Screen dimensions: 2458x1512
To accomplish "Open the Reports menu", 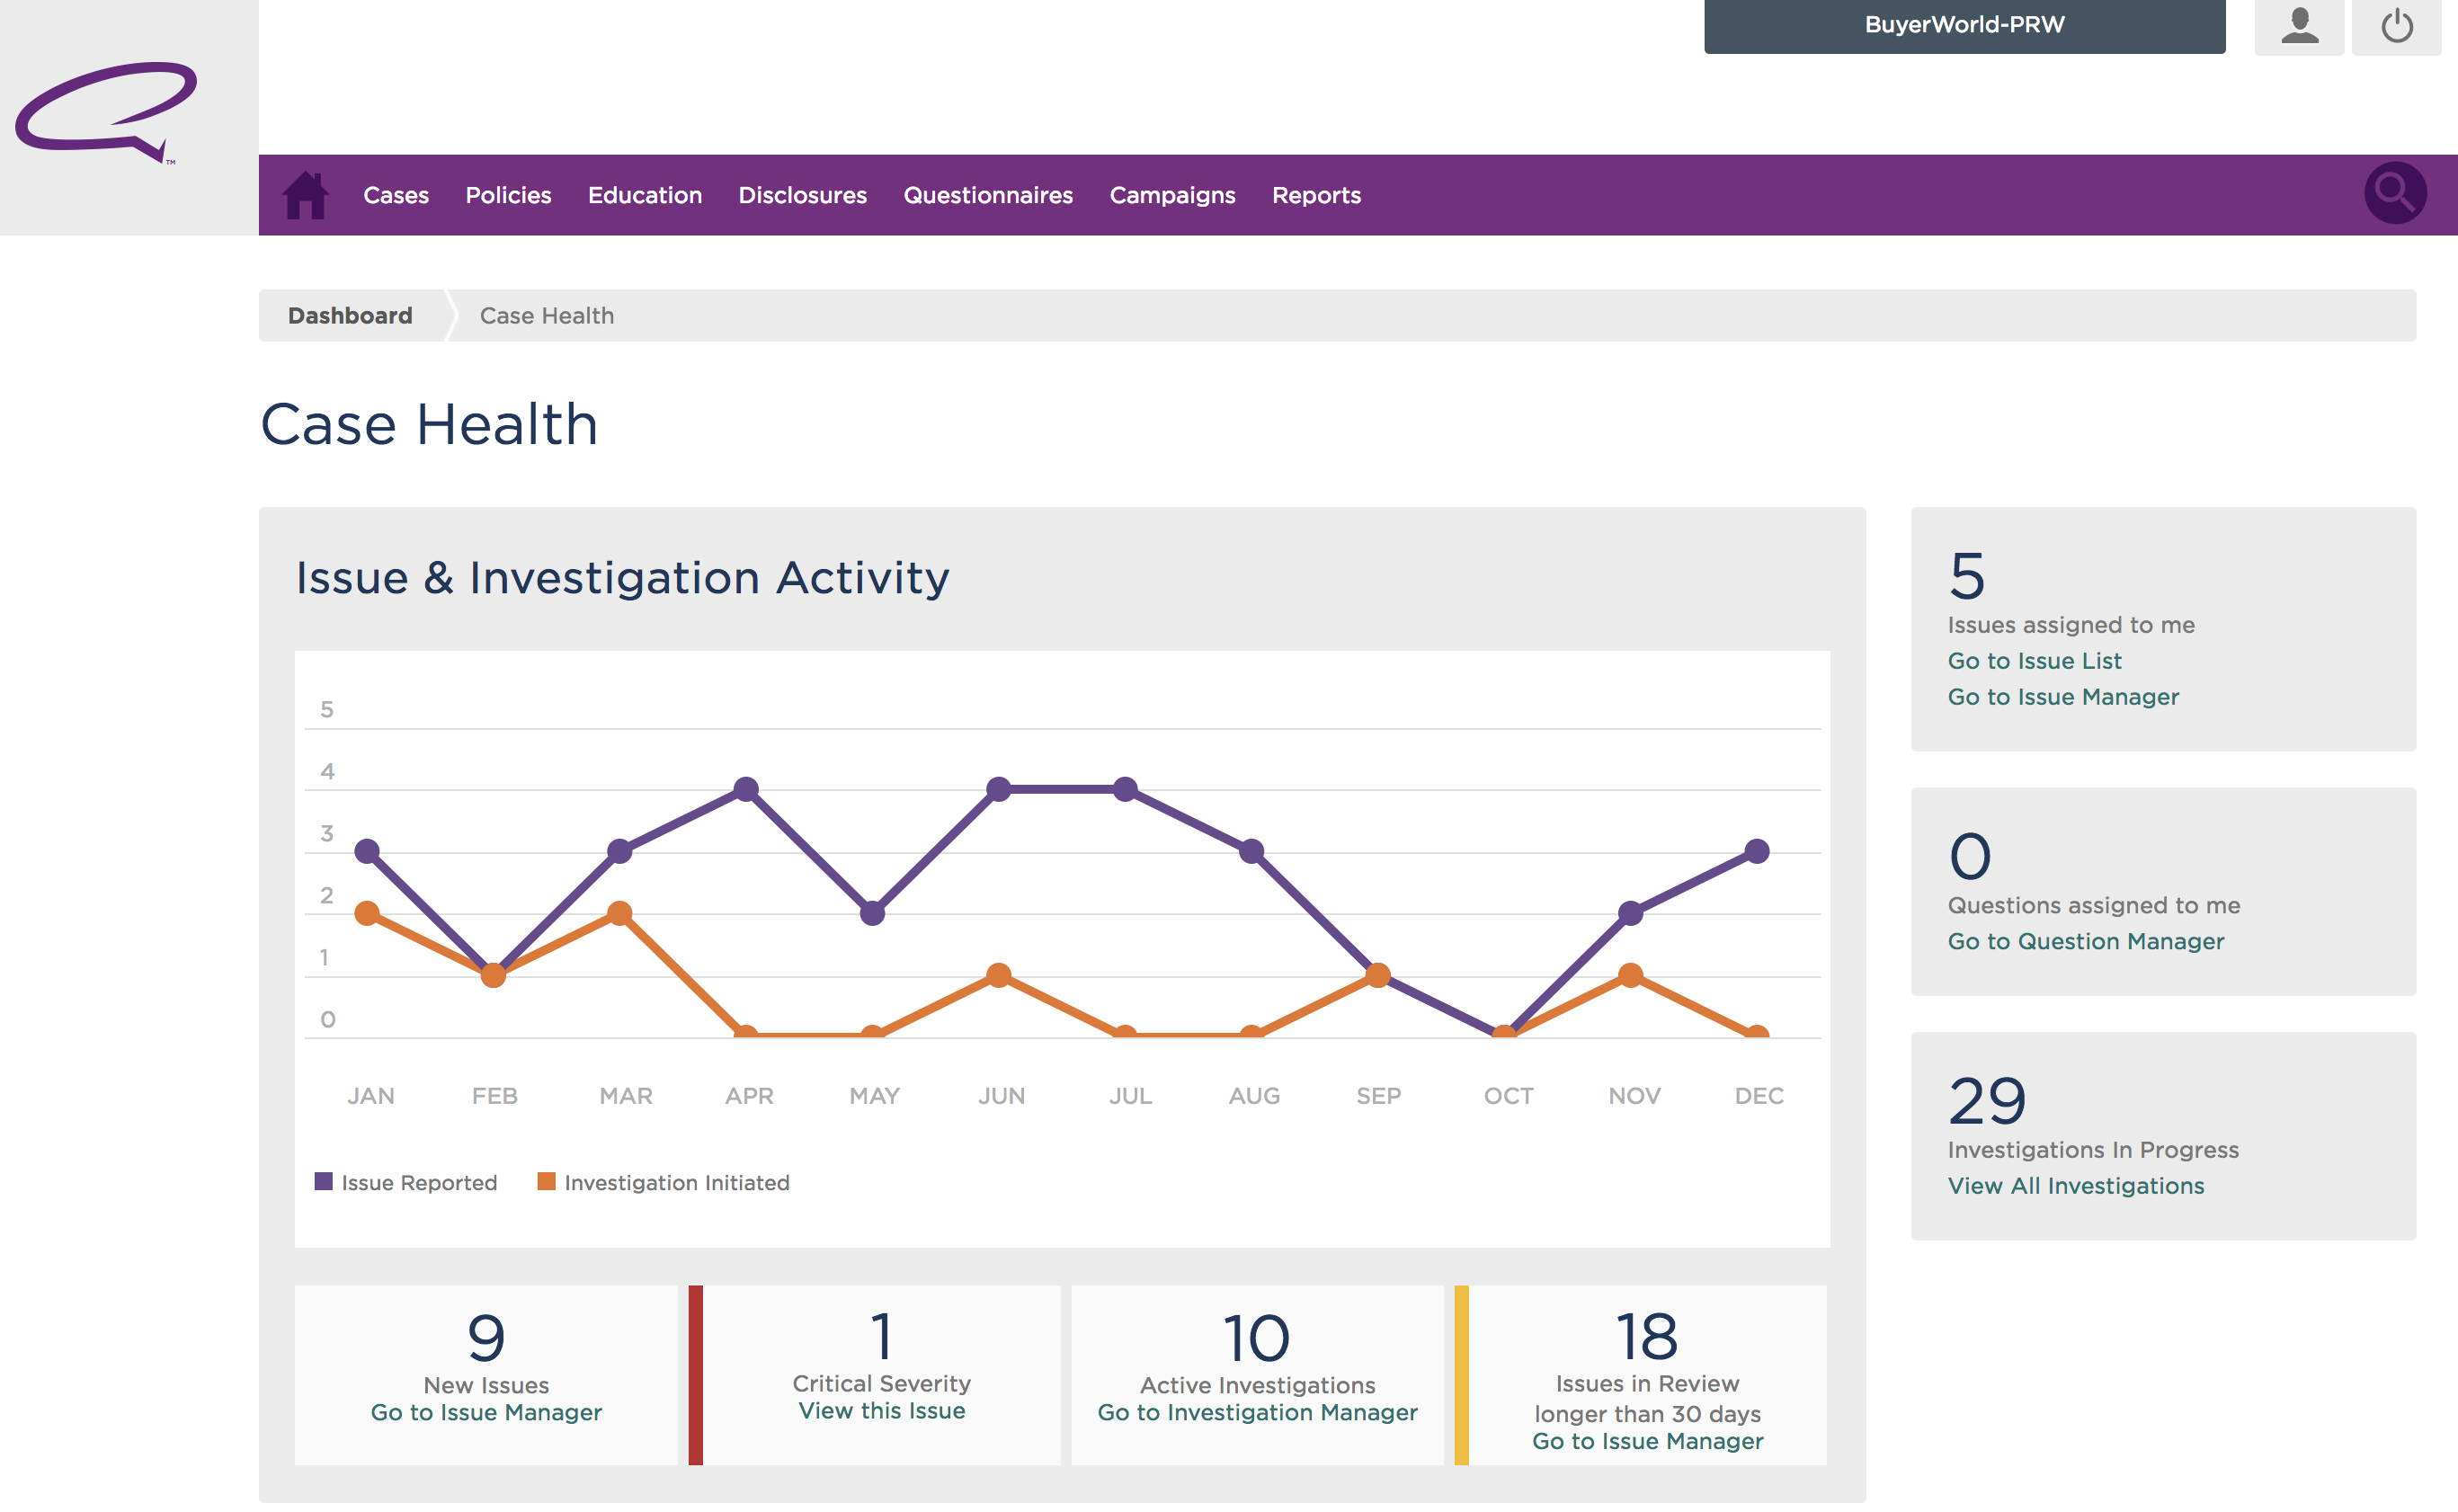I will point(1316,195).
